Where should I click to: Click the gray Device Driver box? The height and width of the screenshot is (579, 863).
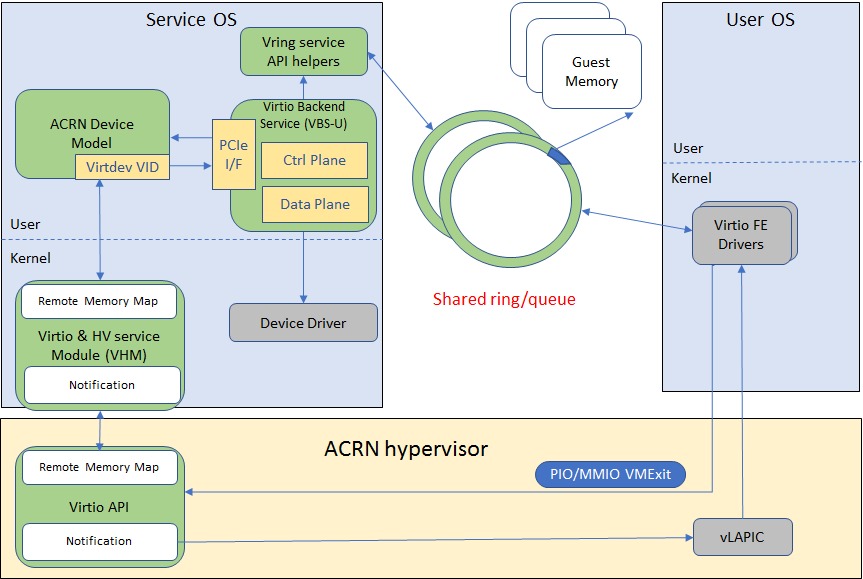click(303, 323)
